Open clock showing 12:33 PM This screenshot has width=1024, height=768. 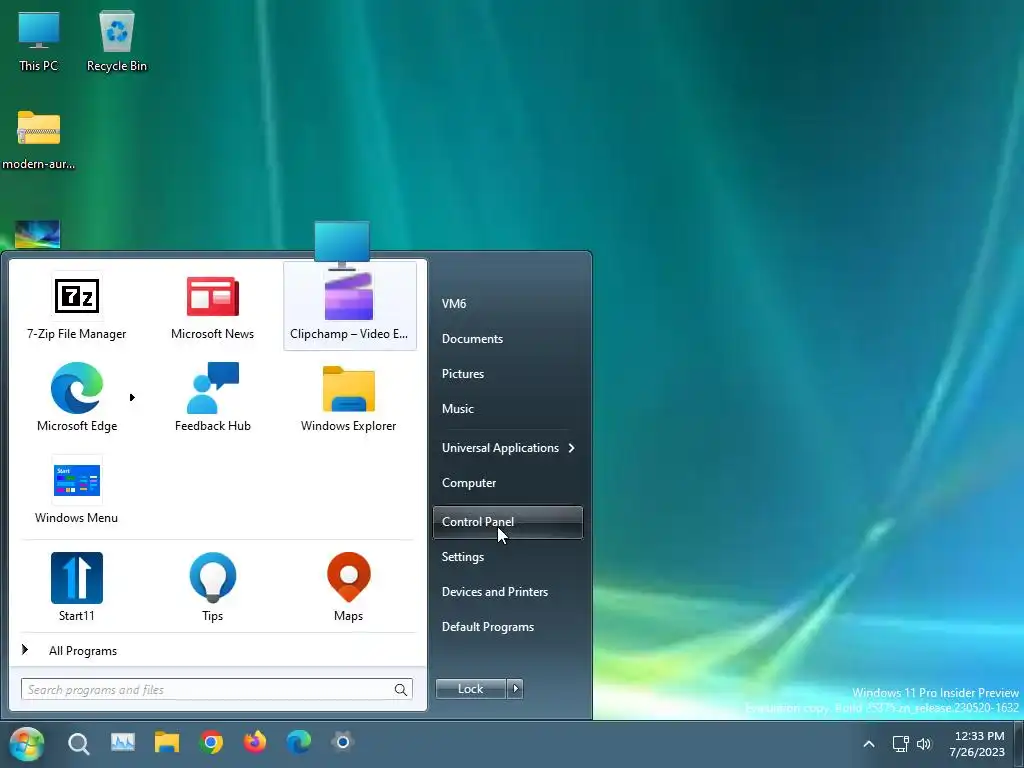tap(977, 744)
